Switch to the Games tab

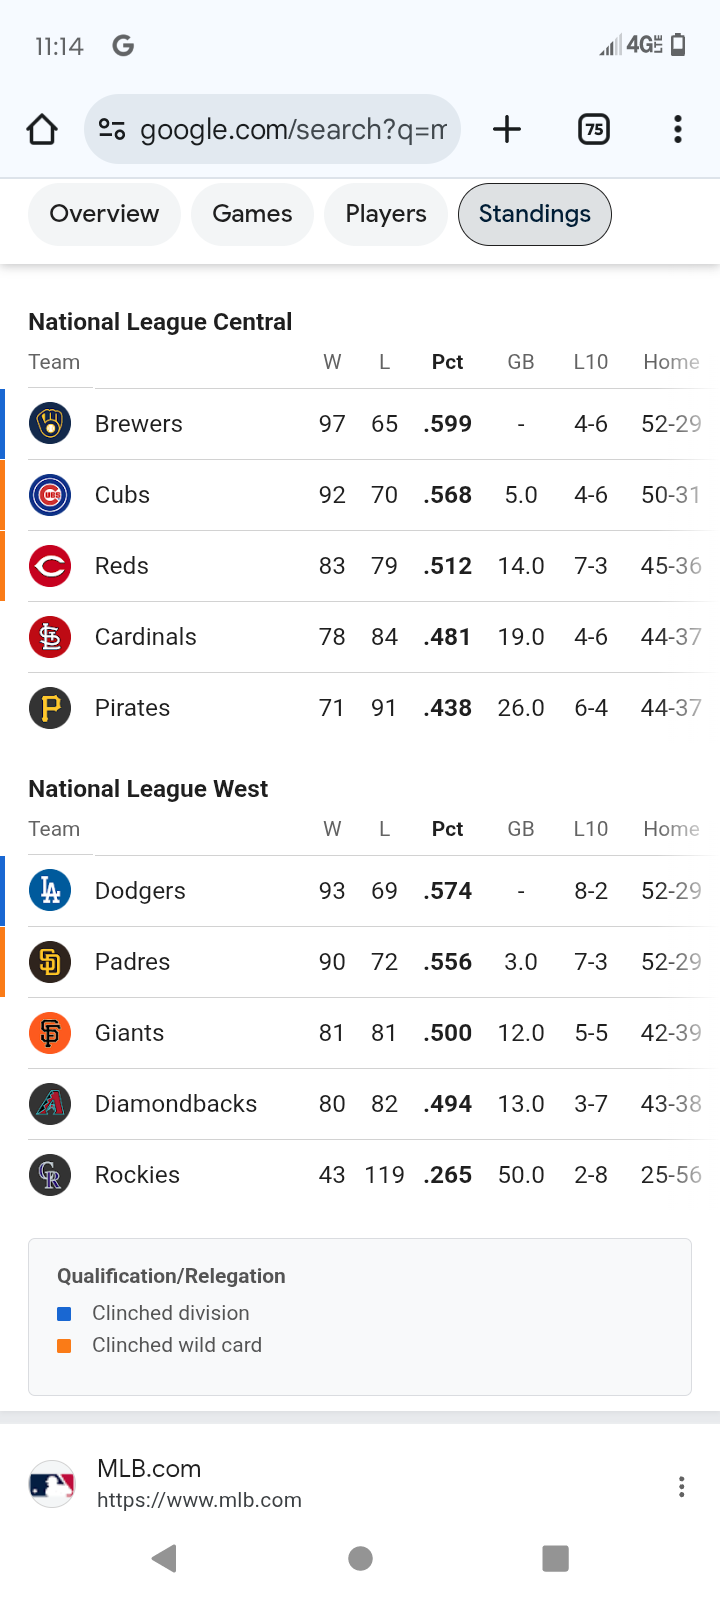252,214
